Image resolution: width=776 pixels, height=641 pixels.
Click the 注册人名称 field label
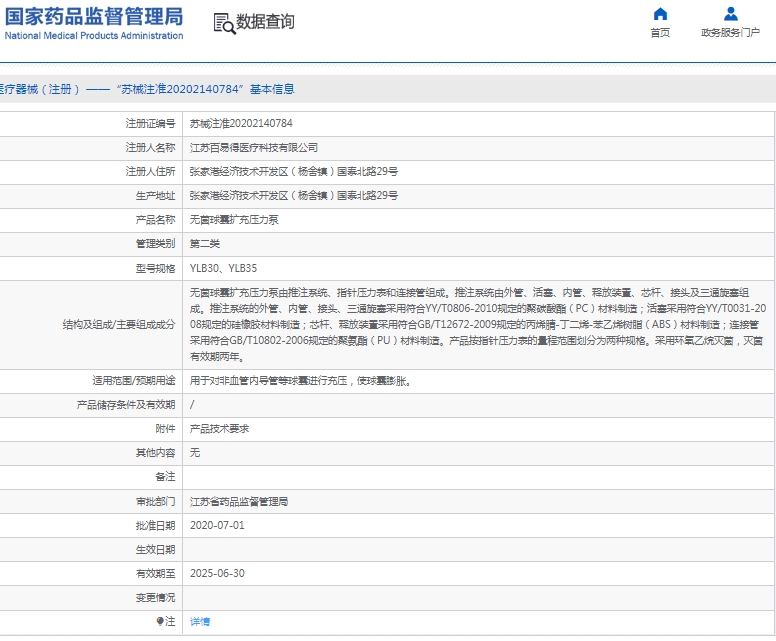click(150, 148)
